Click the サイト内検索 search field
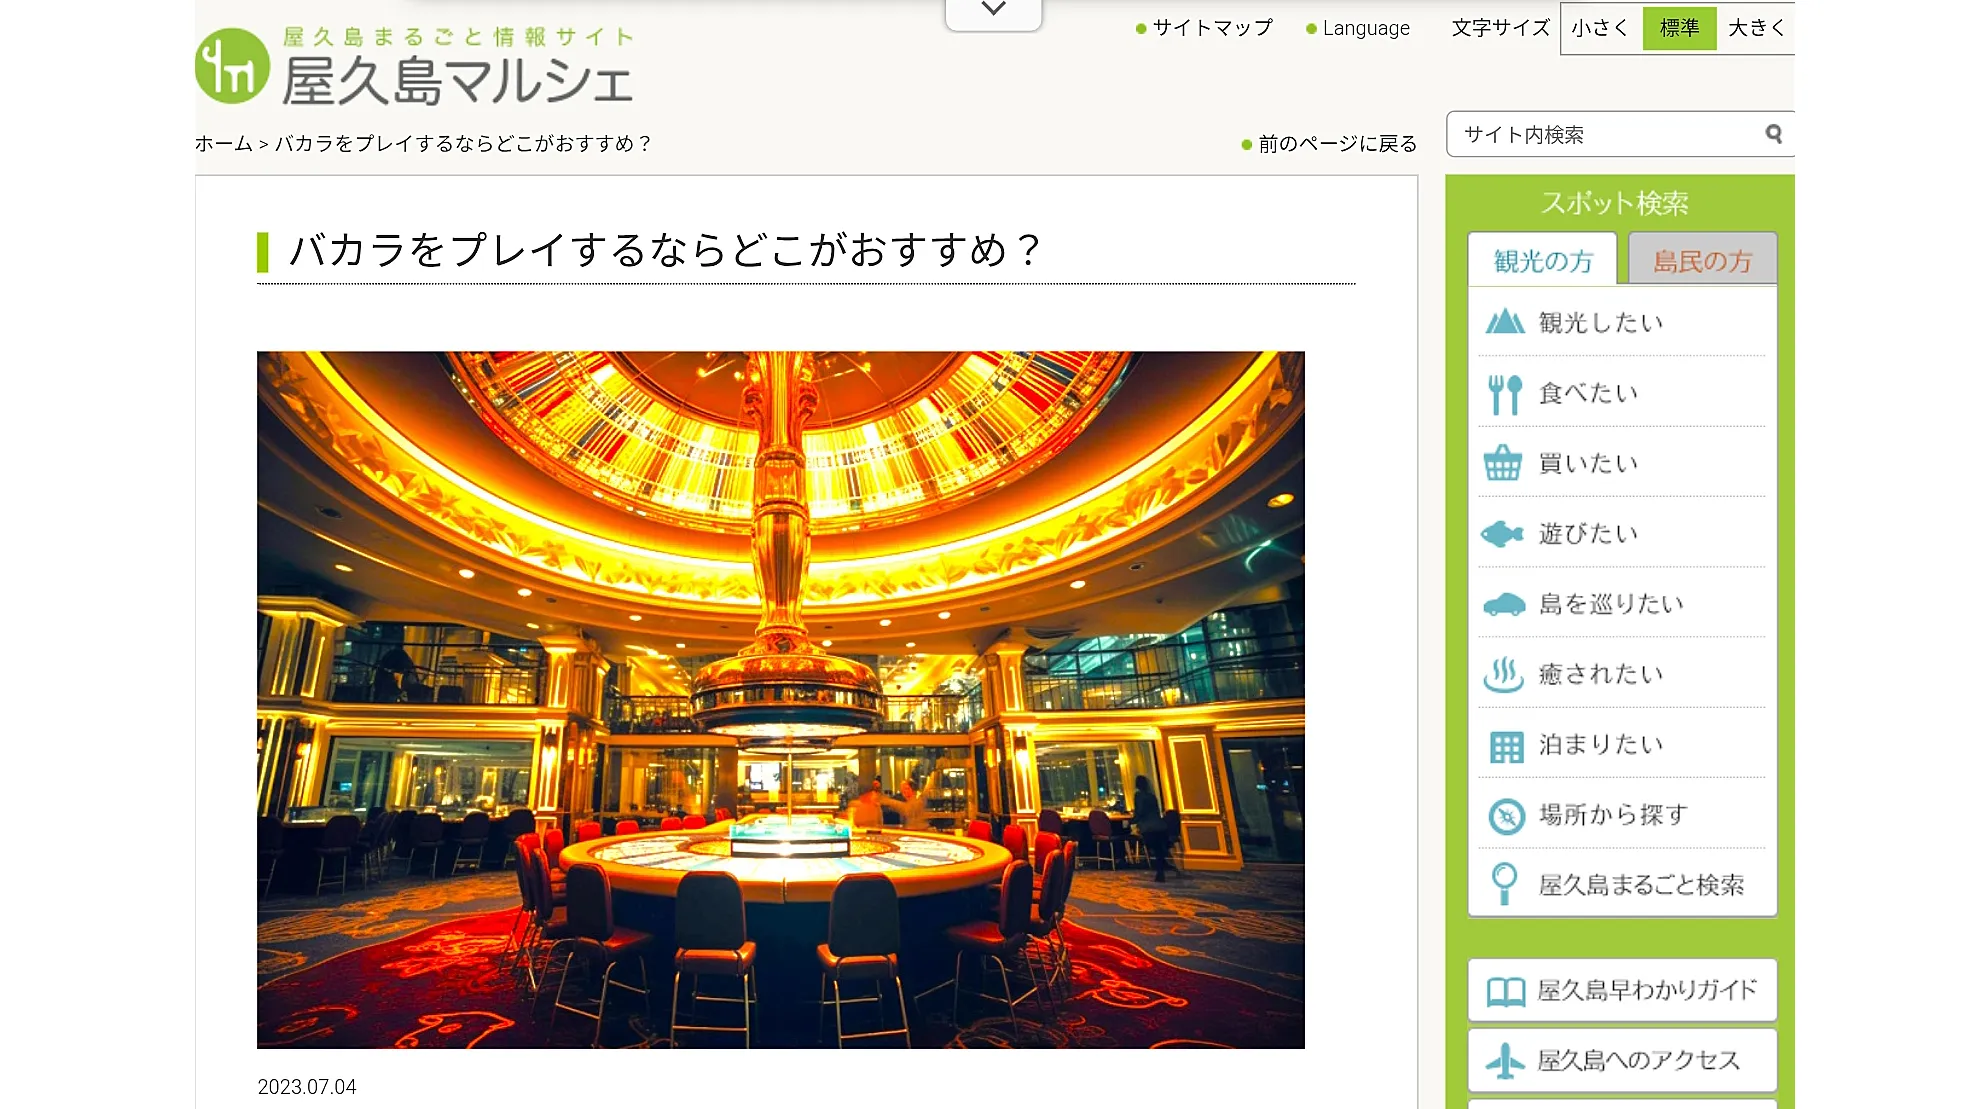Image resolution: width=1972 pixels, height=1109 pixels. tap(1620, 134)
